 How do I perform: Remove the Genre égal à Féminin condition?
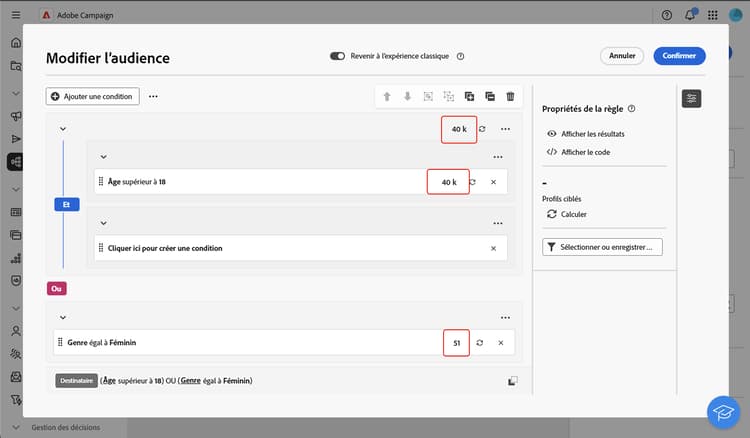[x=500, y=343]
